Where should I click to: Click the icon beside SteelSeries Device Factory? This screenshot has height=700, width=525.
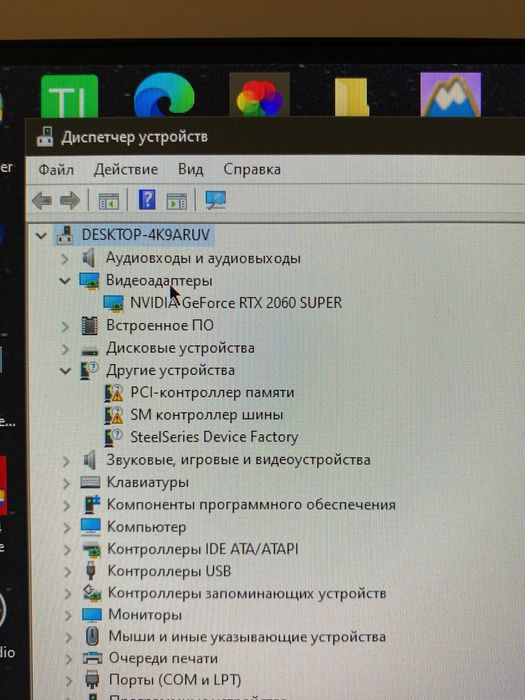(x=113, y=438)
